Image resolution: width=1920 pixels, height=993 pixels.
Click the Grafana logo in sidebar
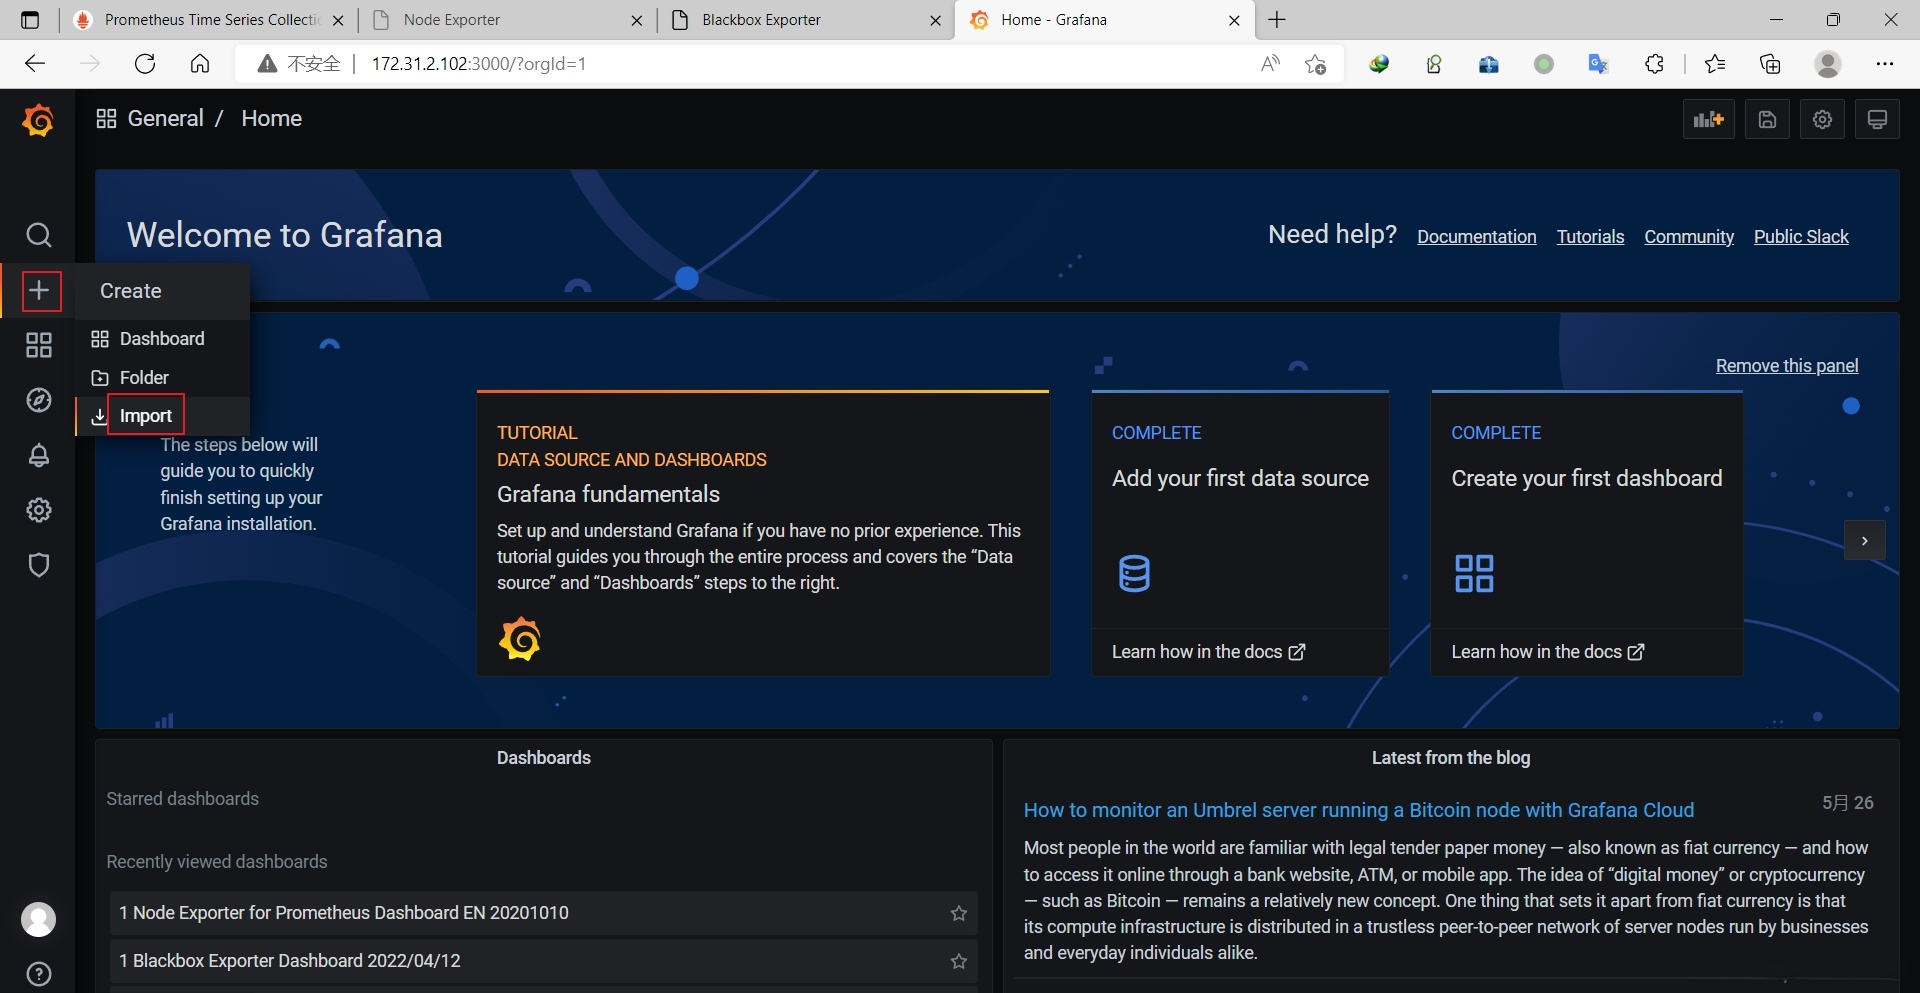pyautogui.click(x=38, y=120)
